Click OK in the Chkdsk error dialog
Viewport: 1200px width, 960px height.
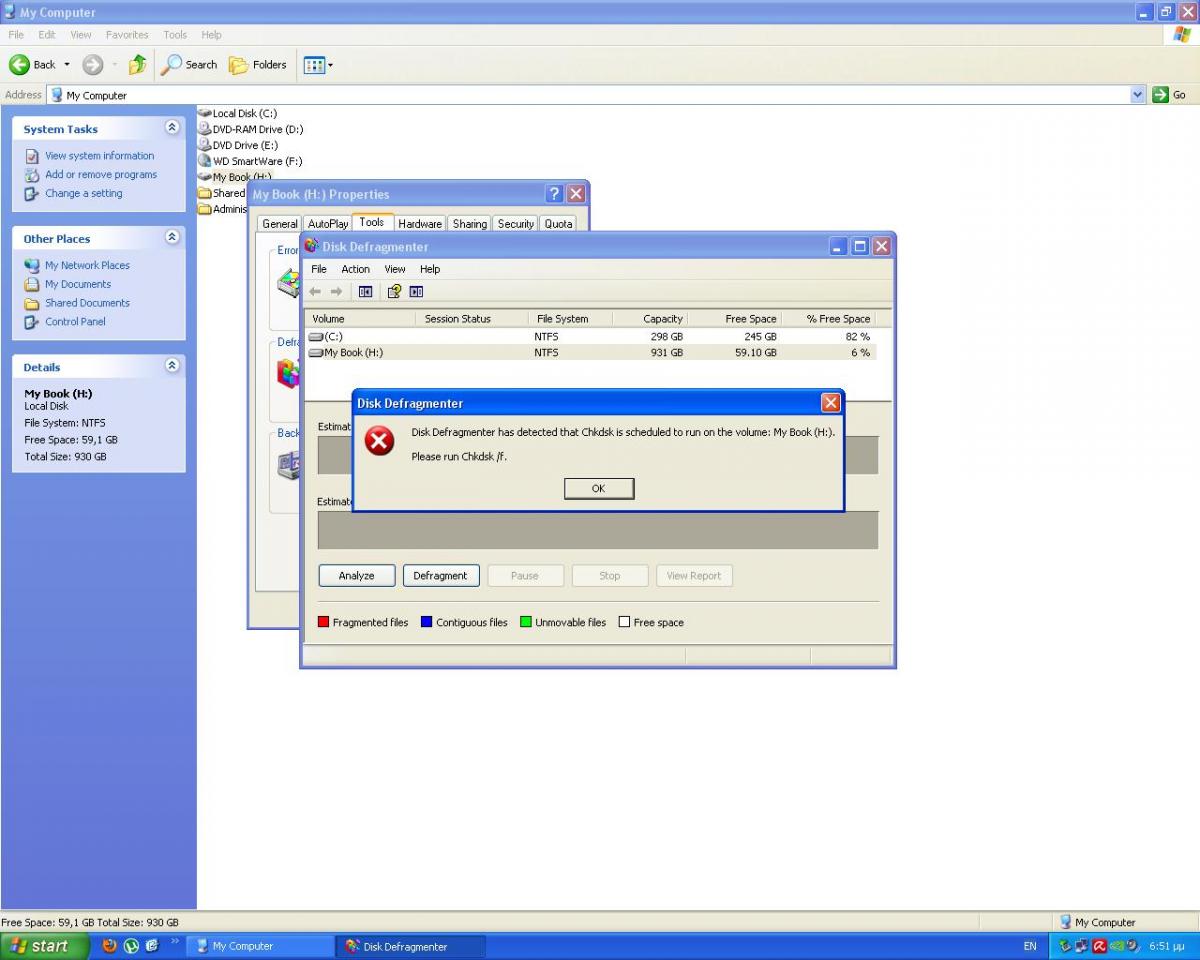click(x=599, y=488)
